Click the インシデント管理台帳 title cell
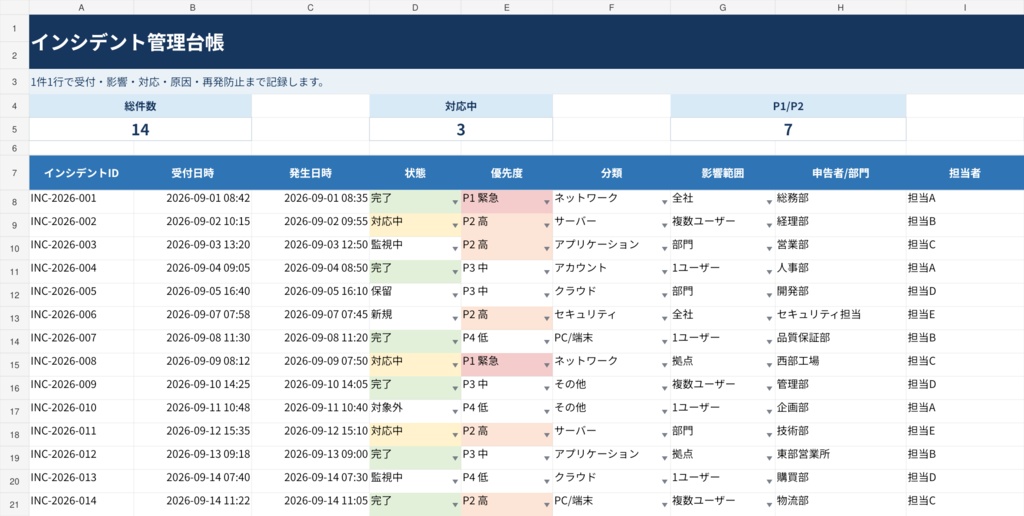Screen dimensions: 1024x516 pos(526,42)
